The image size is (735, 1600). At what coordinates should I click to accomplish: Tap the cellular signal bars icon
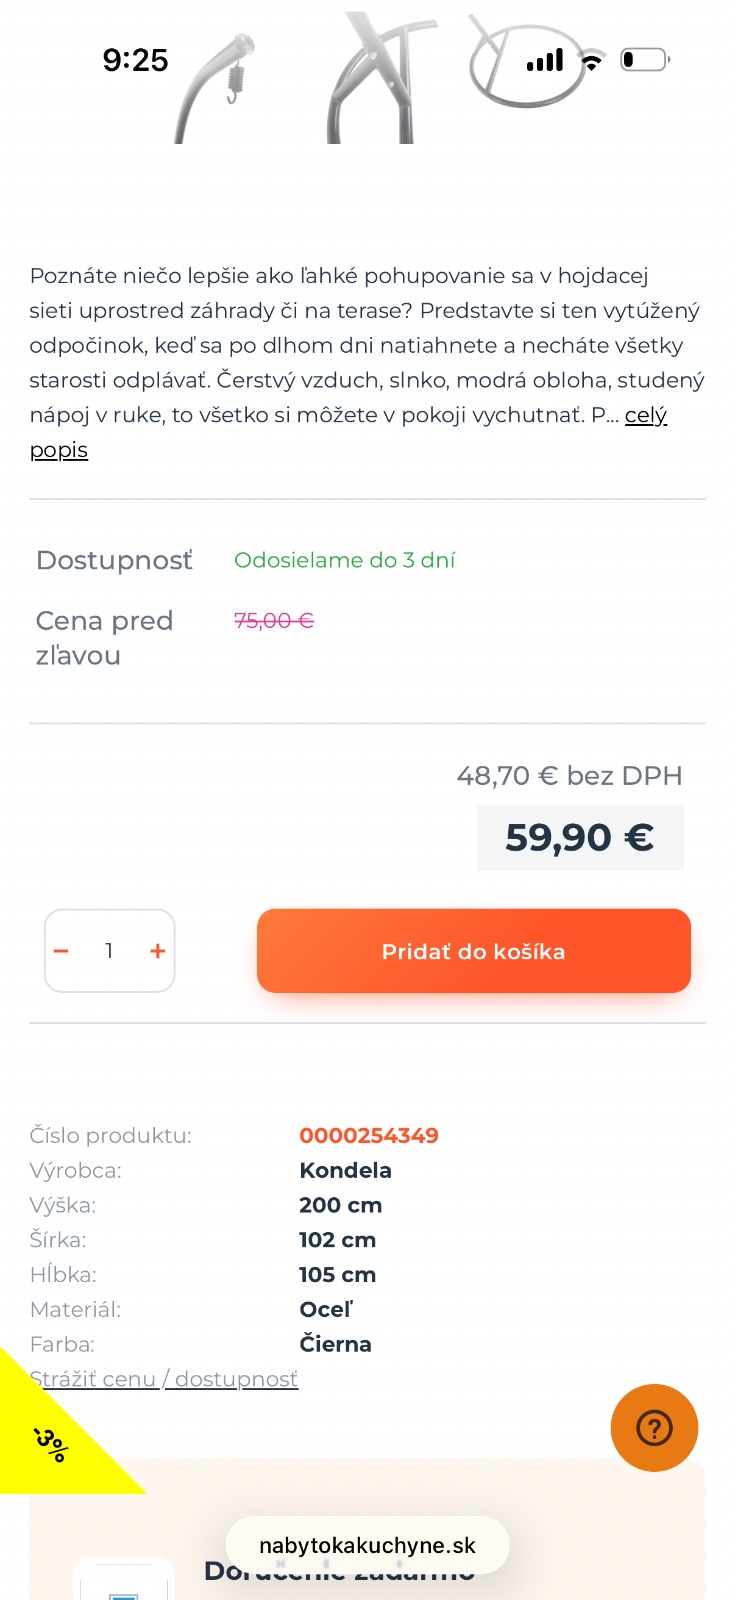pos(545,61)
